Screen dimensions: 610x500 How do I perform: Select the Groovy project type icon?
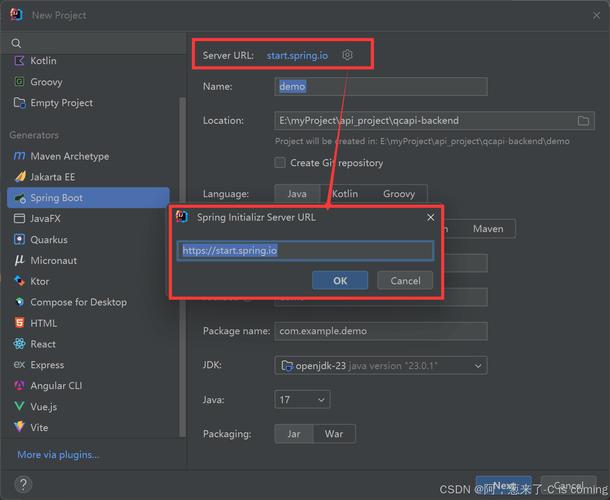[20, 82]
